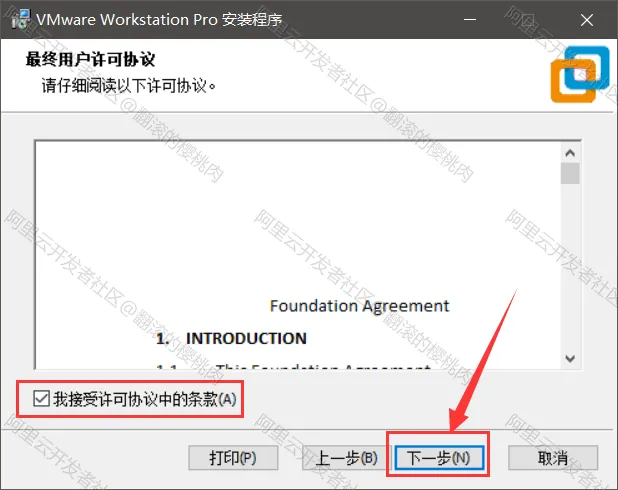The image size is (618, 490).
Task: Click the 我接受许可协议中的条款(A) label text
Action: click(x=145, y=399)
